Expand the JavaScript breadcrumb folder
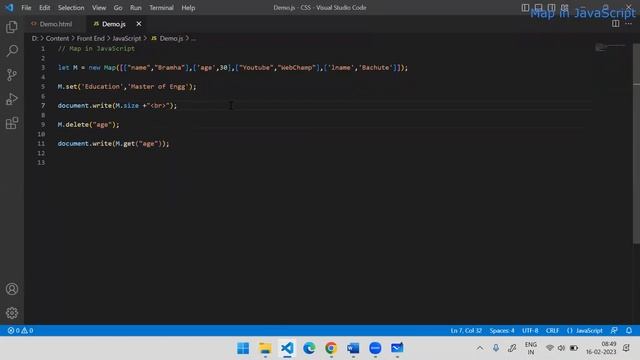 click(127, 38)
